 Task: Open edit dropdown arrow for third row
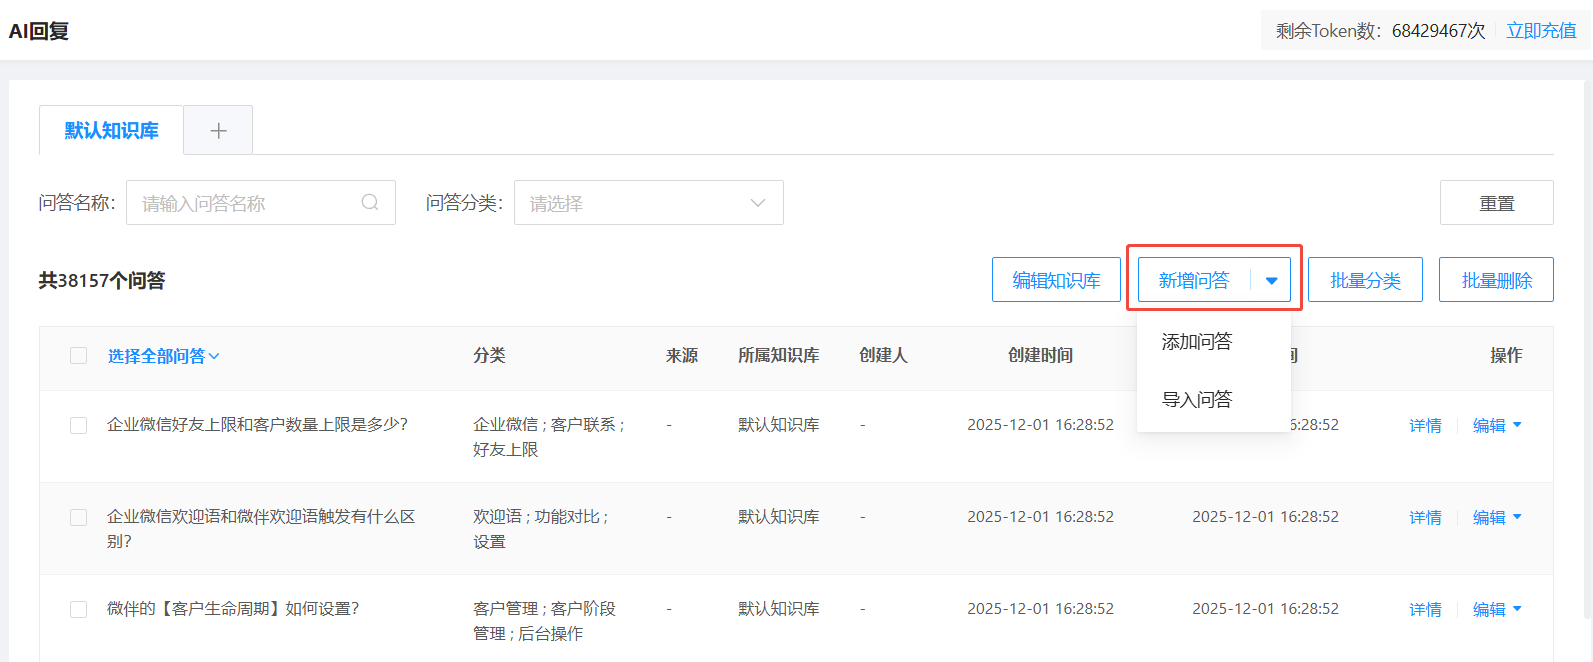1517,609
